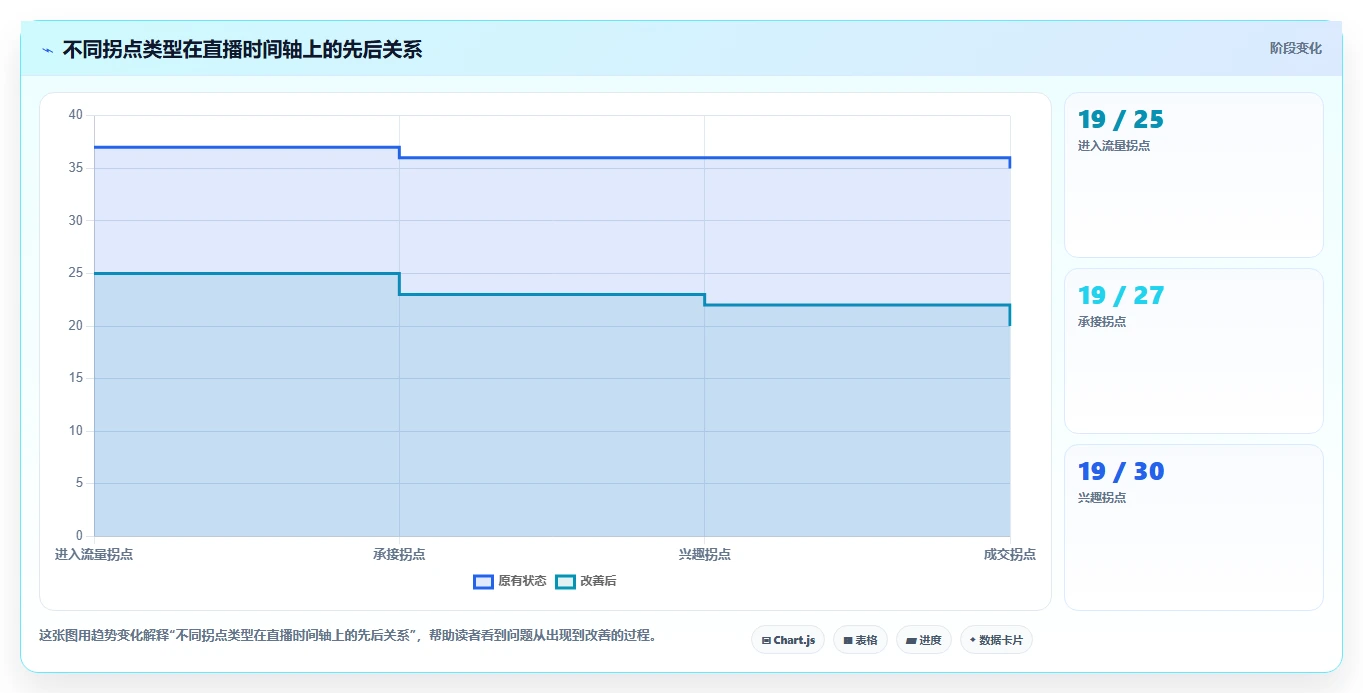1363x693 pixels.
Task: Click the chart description sentence below the chart
Action: pos(348,635)
